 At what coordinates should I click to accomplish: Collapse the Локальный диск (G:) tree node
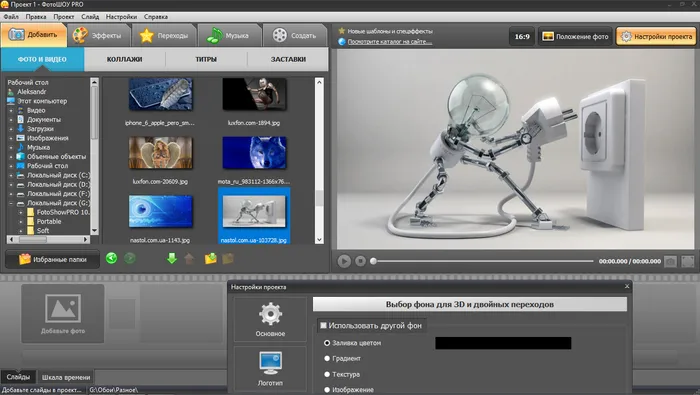pos(11,203)
